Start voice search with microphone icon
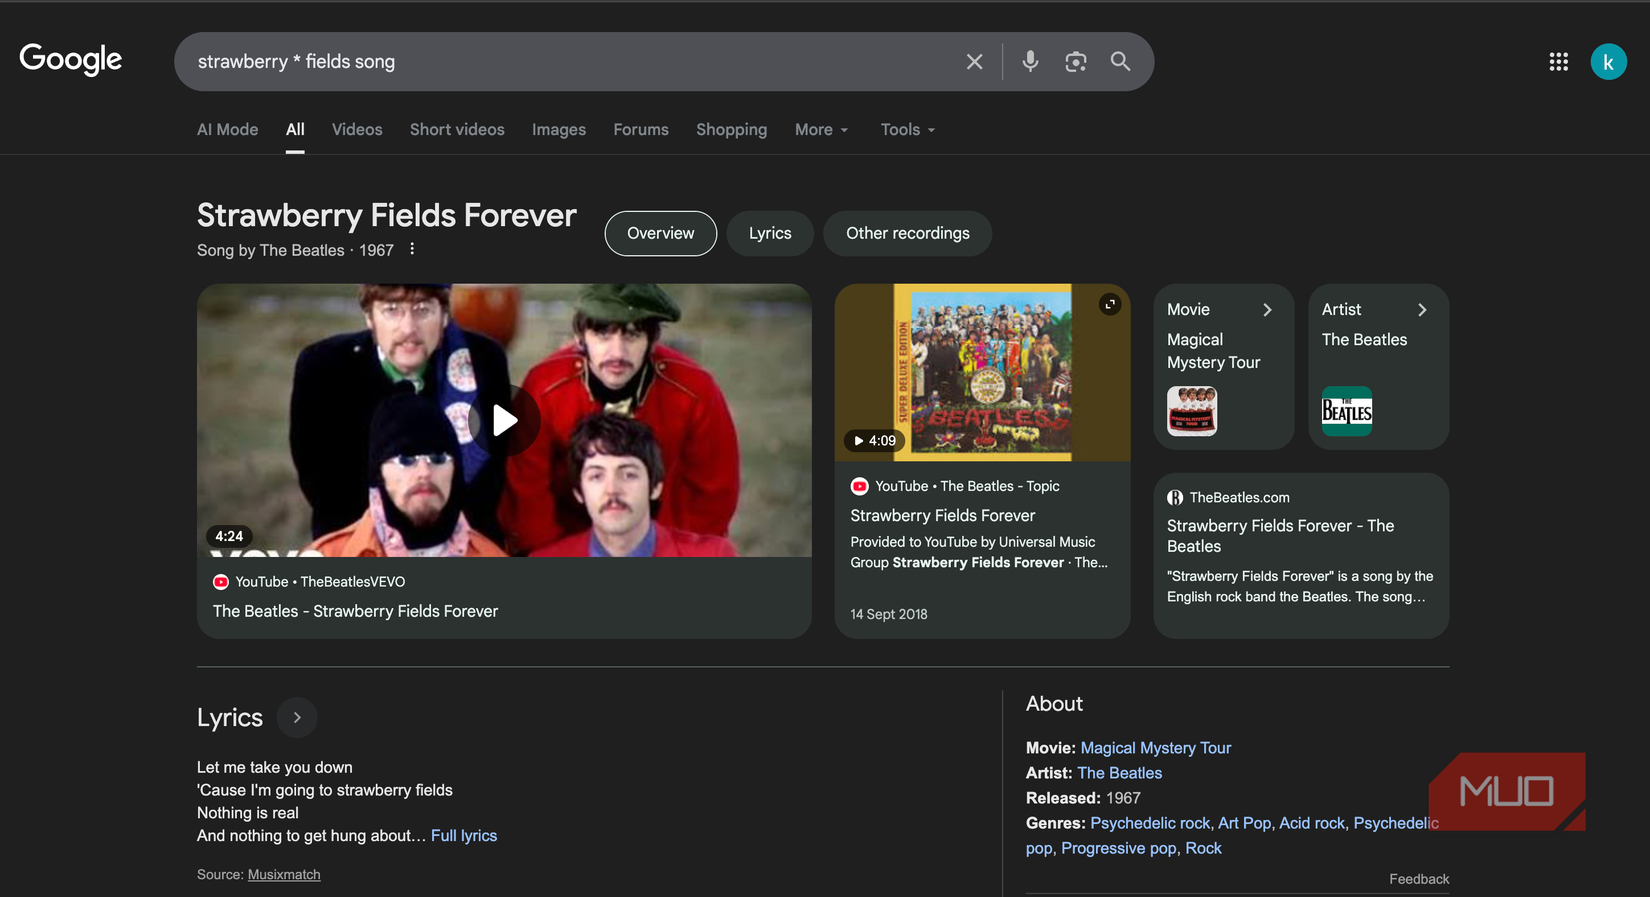1650x897 pixels. click(x=1030, y=62)
